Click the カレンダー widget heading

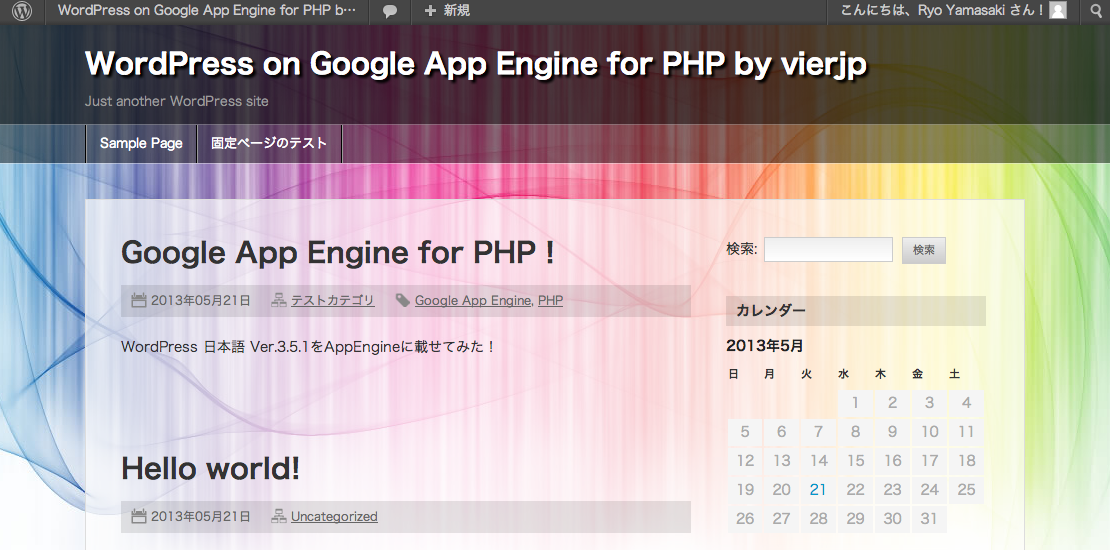point(856,311)
